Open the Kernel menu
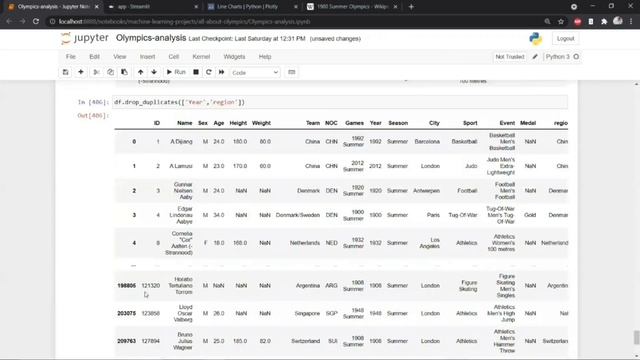The width and height of the screenshot is (640, 360). point(201,57)
